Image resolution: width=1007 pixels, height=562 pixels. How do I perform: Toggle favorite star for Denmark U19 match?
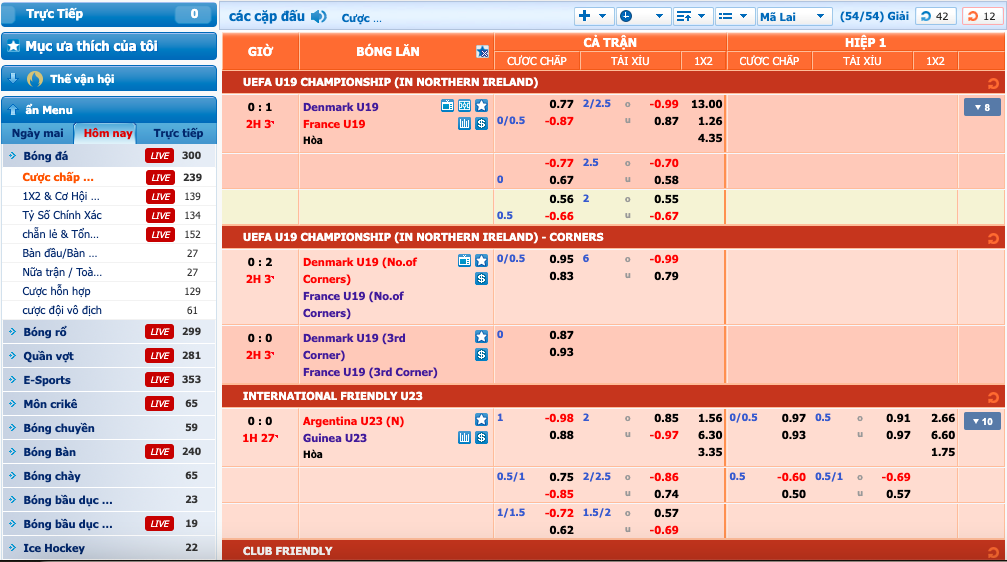[481, 106]
